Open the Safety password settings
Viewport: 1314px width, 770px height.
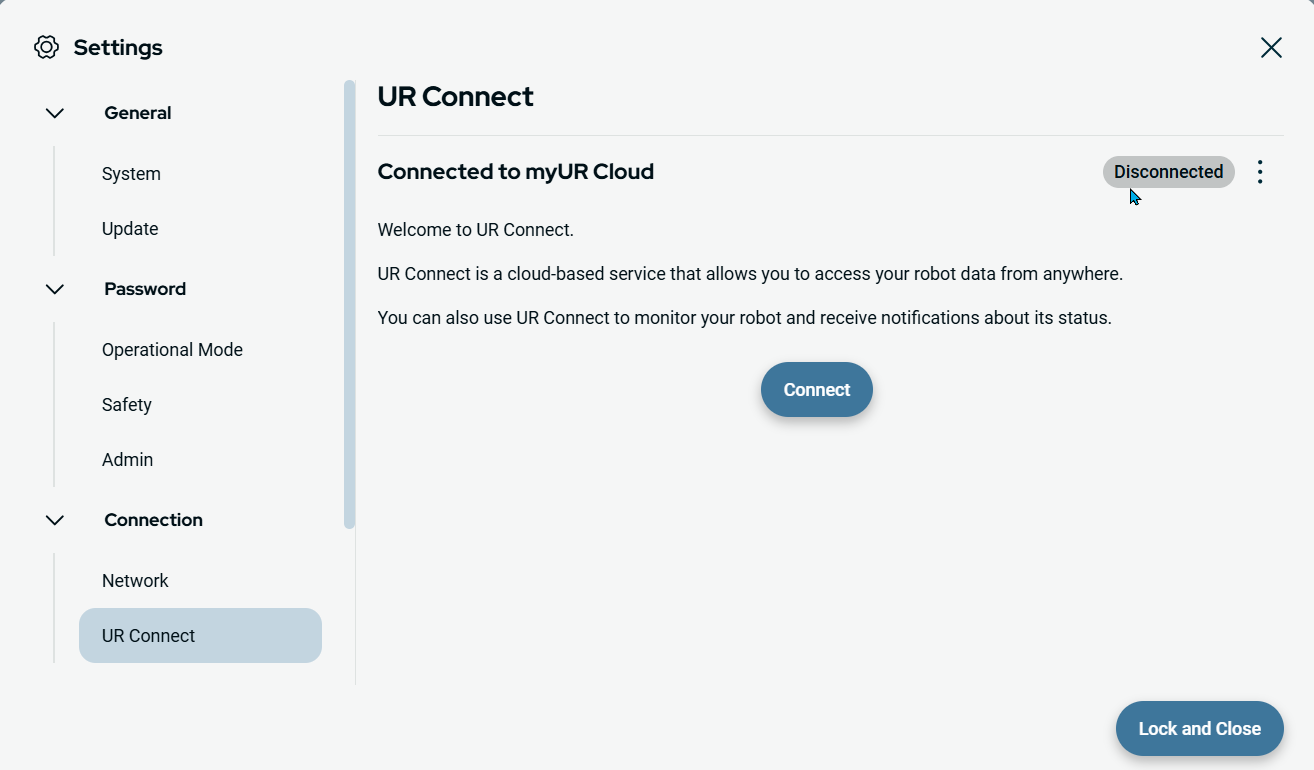pyautogui.click(x=127, y=405)
